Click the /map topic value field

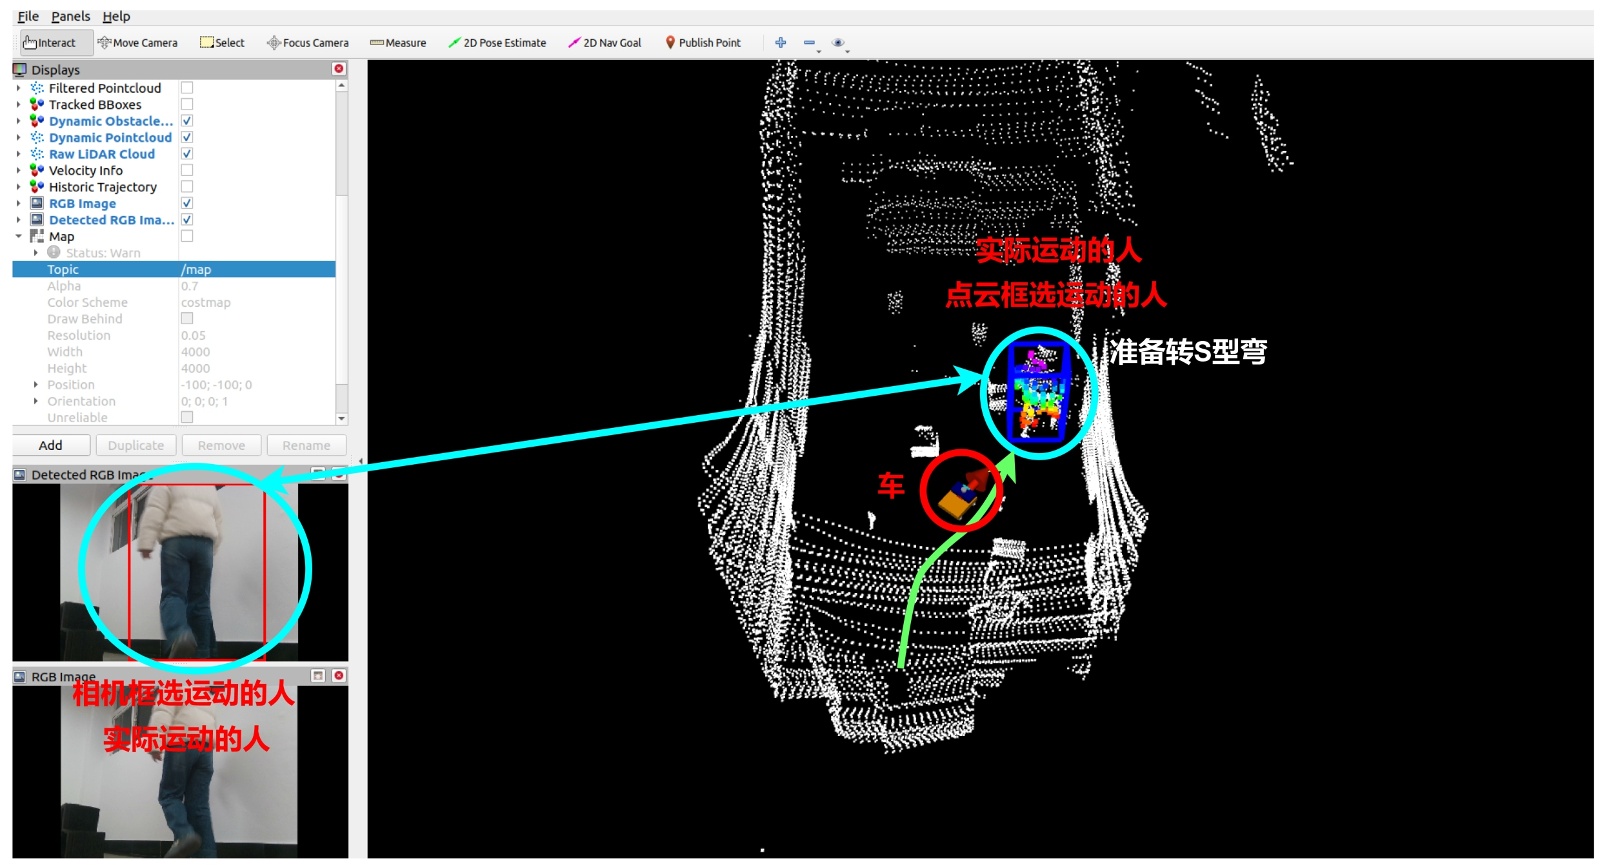(256, 270)
